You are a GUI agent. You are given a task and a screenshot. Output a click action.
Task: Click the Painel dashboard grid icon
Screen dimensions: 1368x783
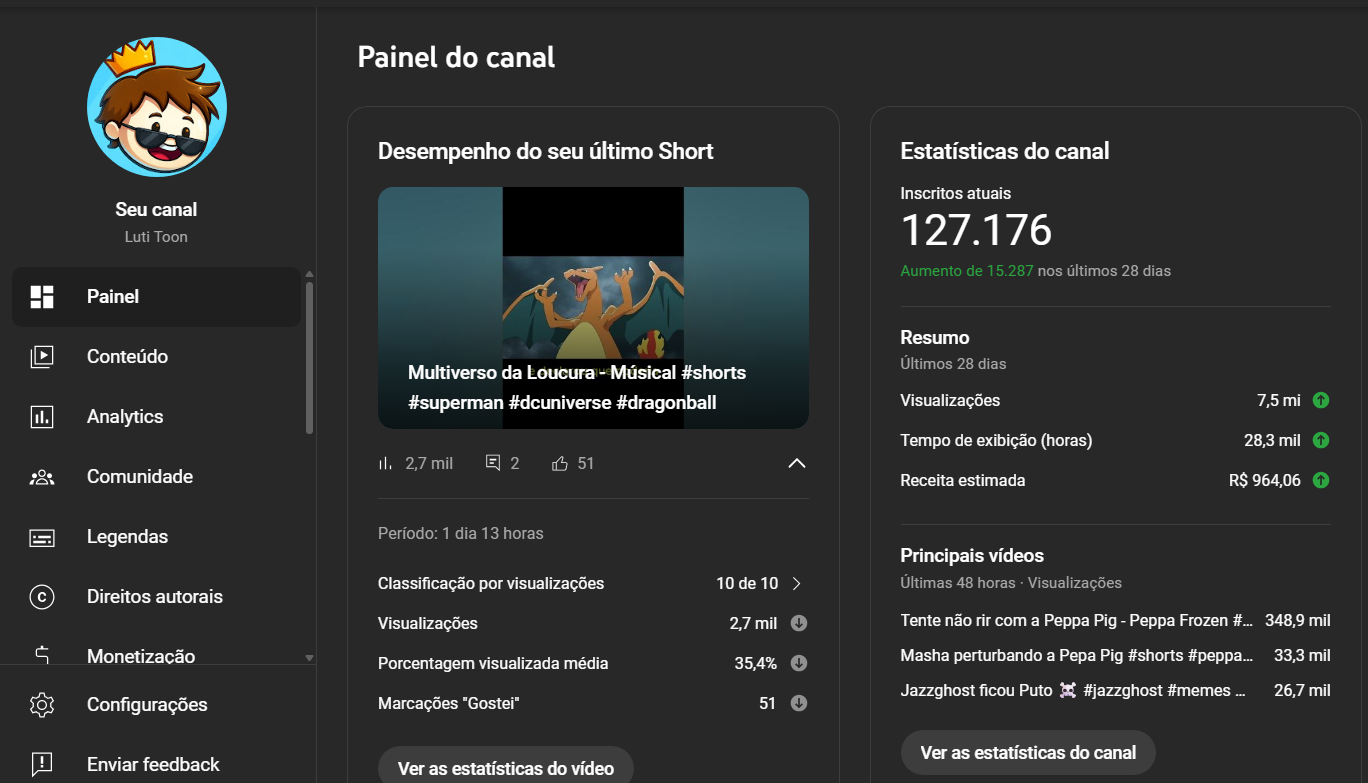pos(42,296)
